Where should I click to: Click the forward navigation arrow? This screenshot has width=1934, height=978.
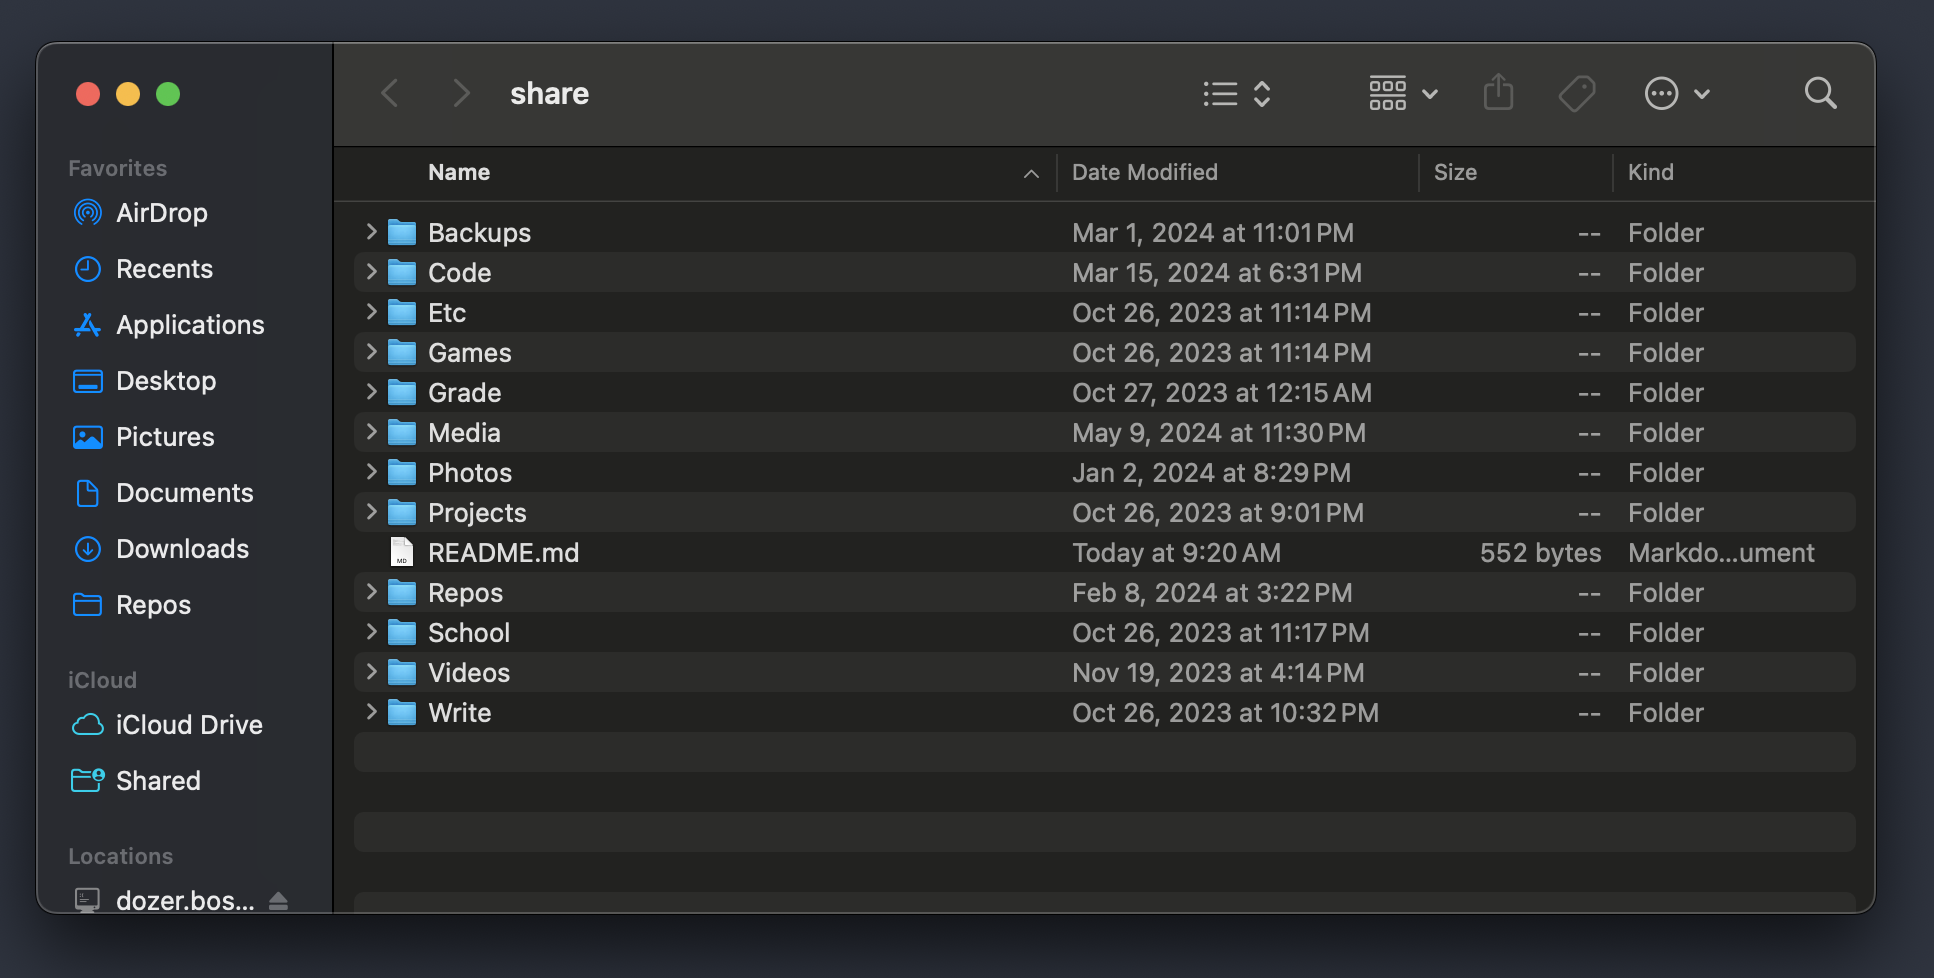[x=459, y=93]
